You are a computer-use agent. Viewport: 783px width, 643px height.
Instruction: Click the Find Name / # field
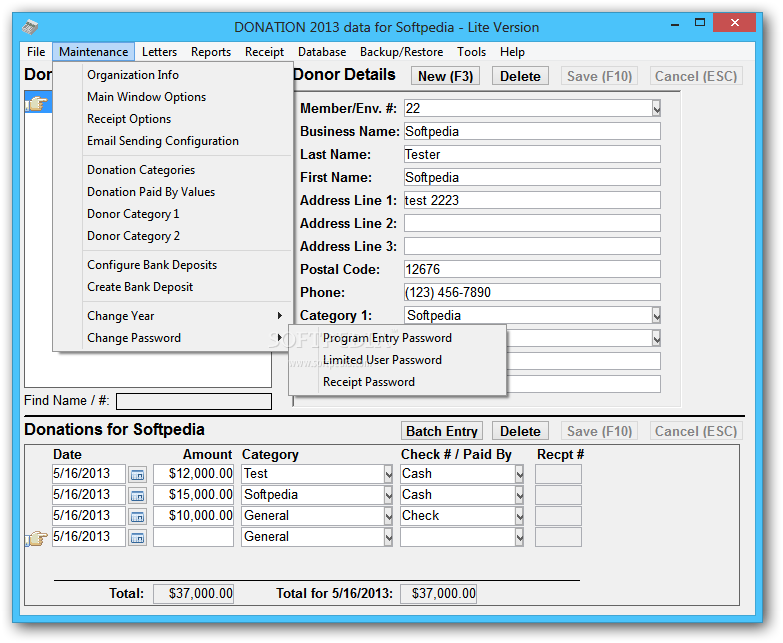194,401
